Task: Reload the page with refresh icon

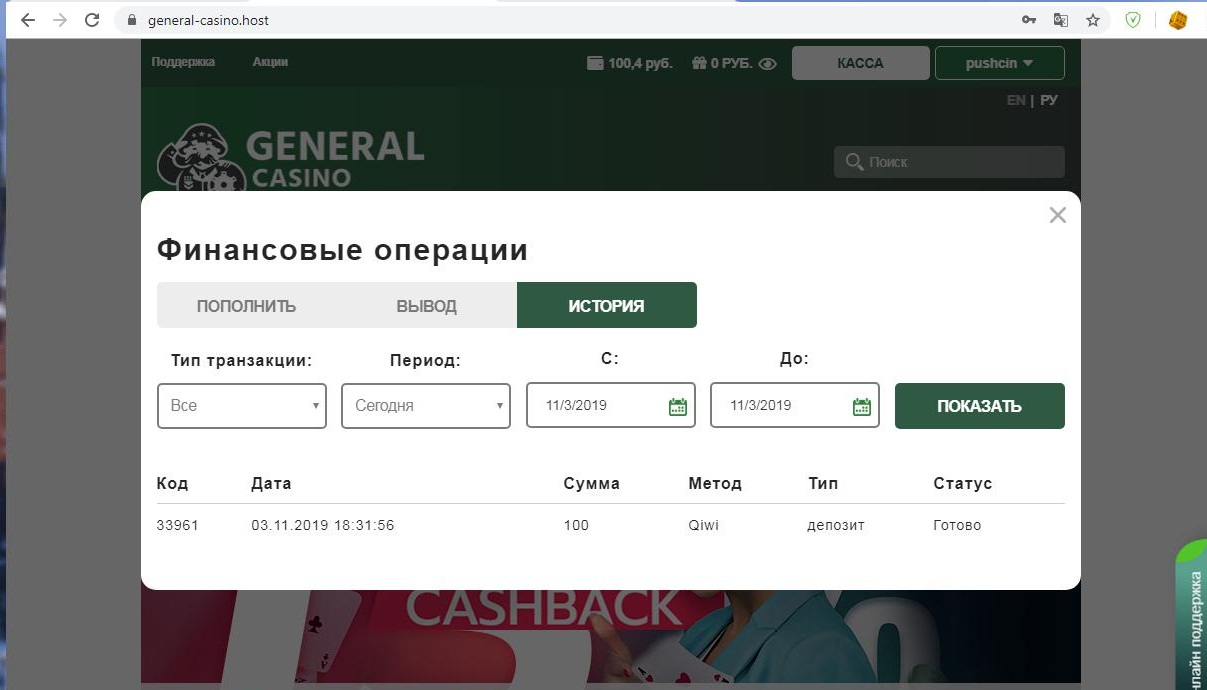Action: [x=92, y=20]
